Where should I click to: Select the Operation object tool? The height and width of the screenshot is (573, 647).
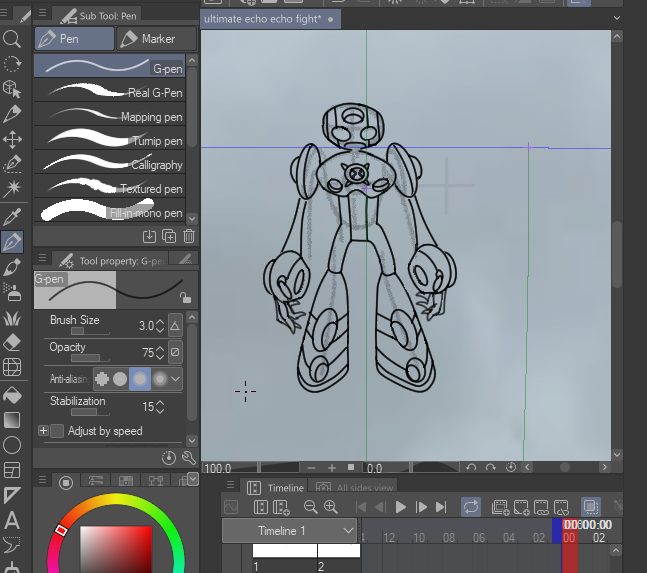point(12,89)
